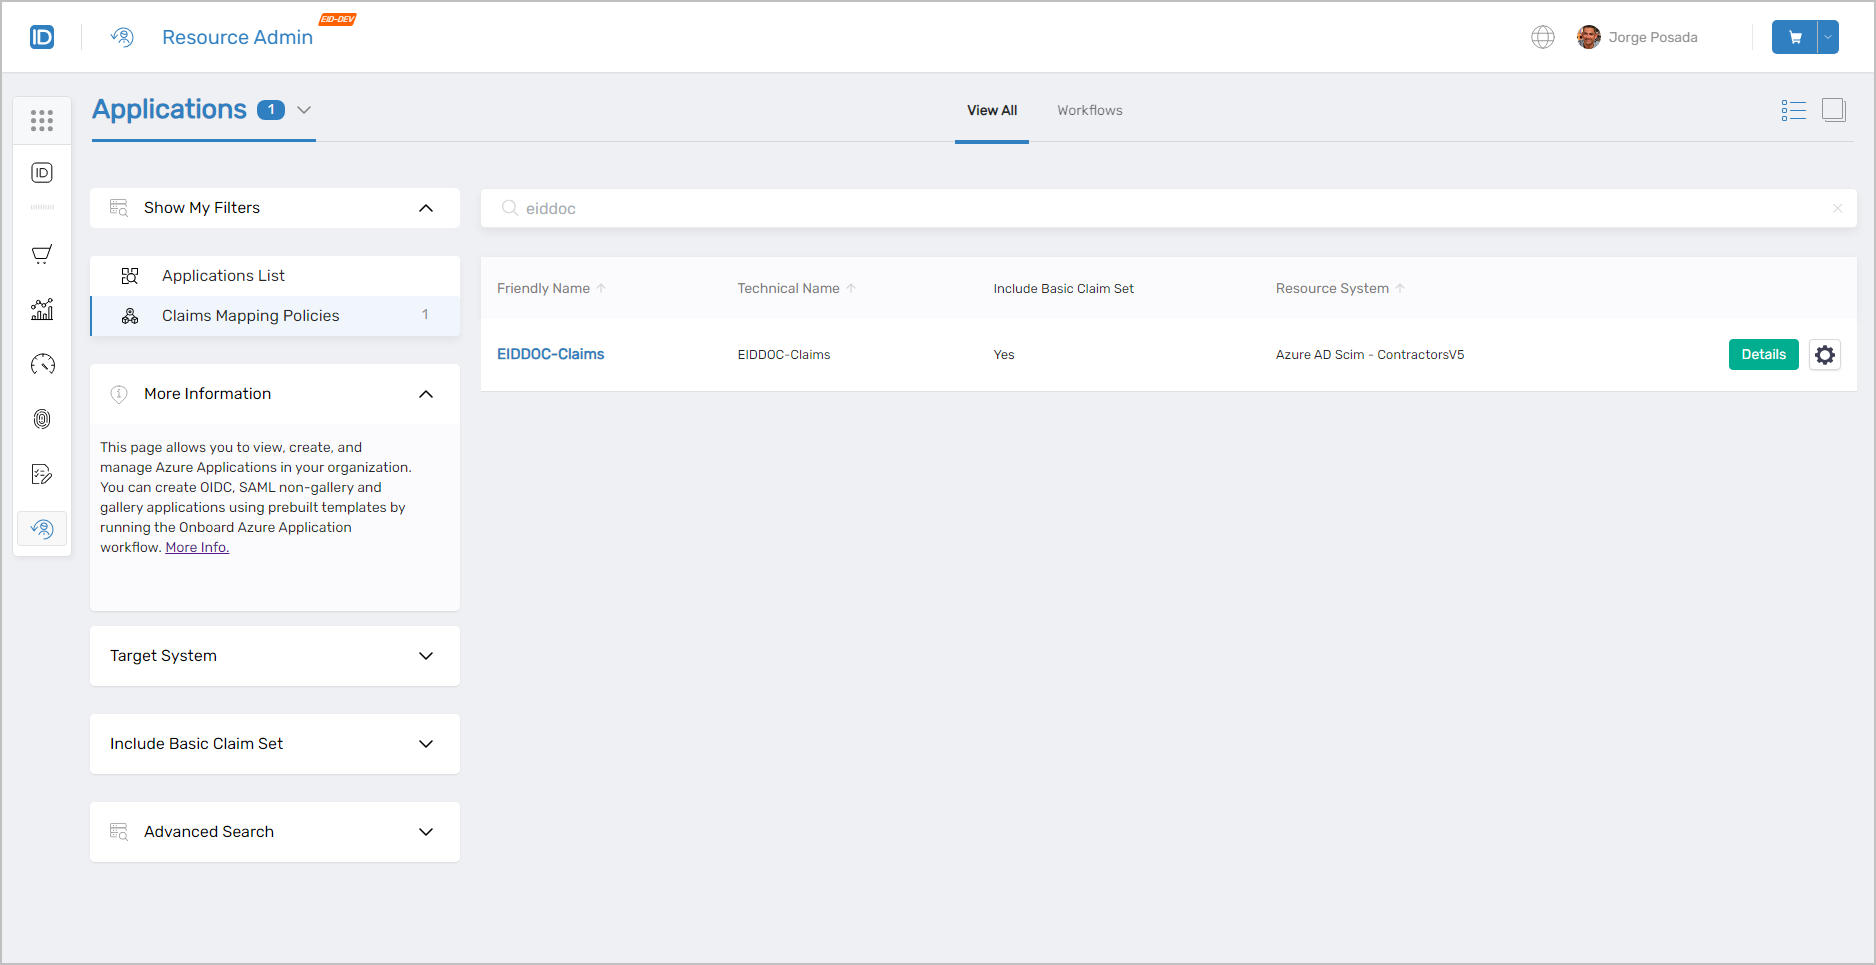Select the analytics chart sidebar icon

pyautogui.click(x=42, y=310)
